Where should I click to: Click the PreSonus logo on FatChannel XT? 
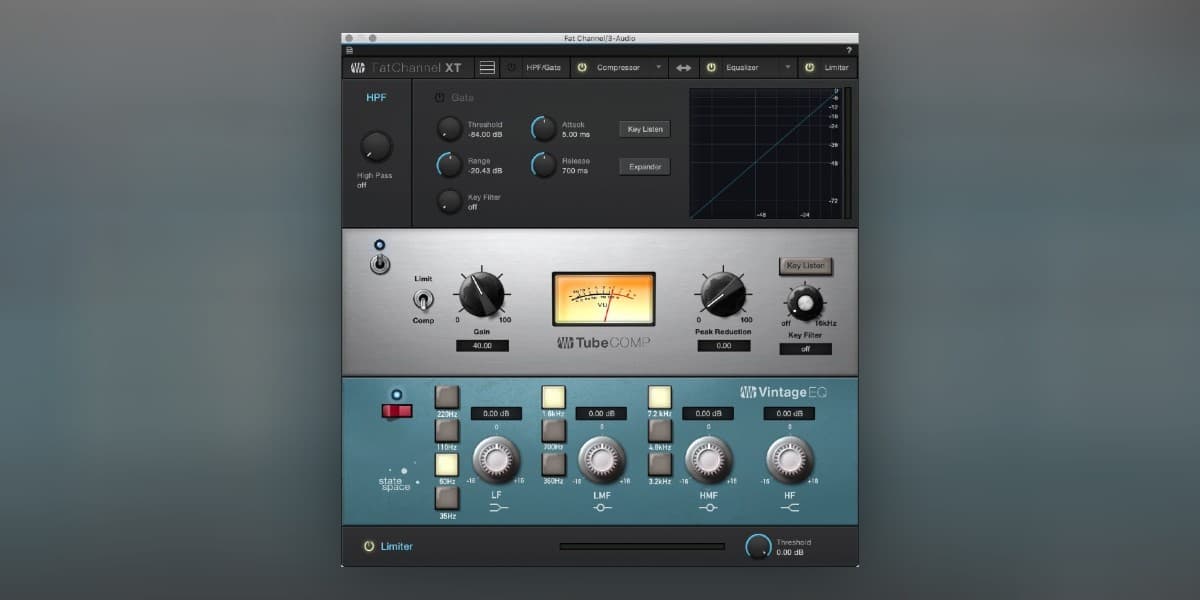tap(358, 68)
